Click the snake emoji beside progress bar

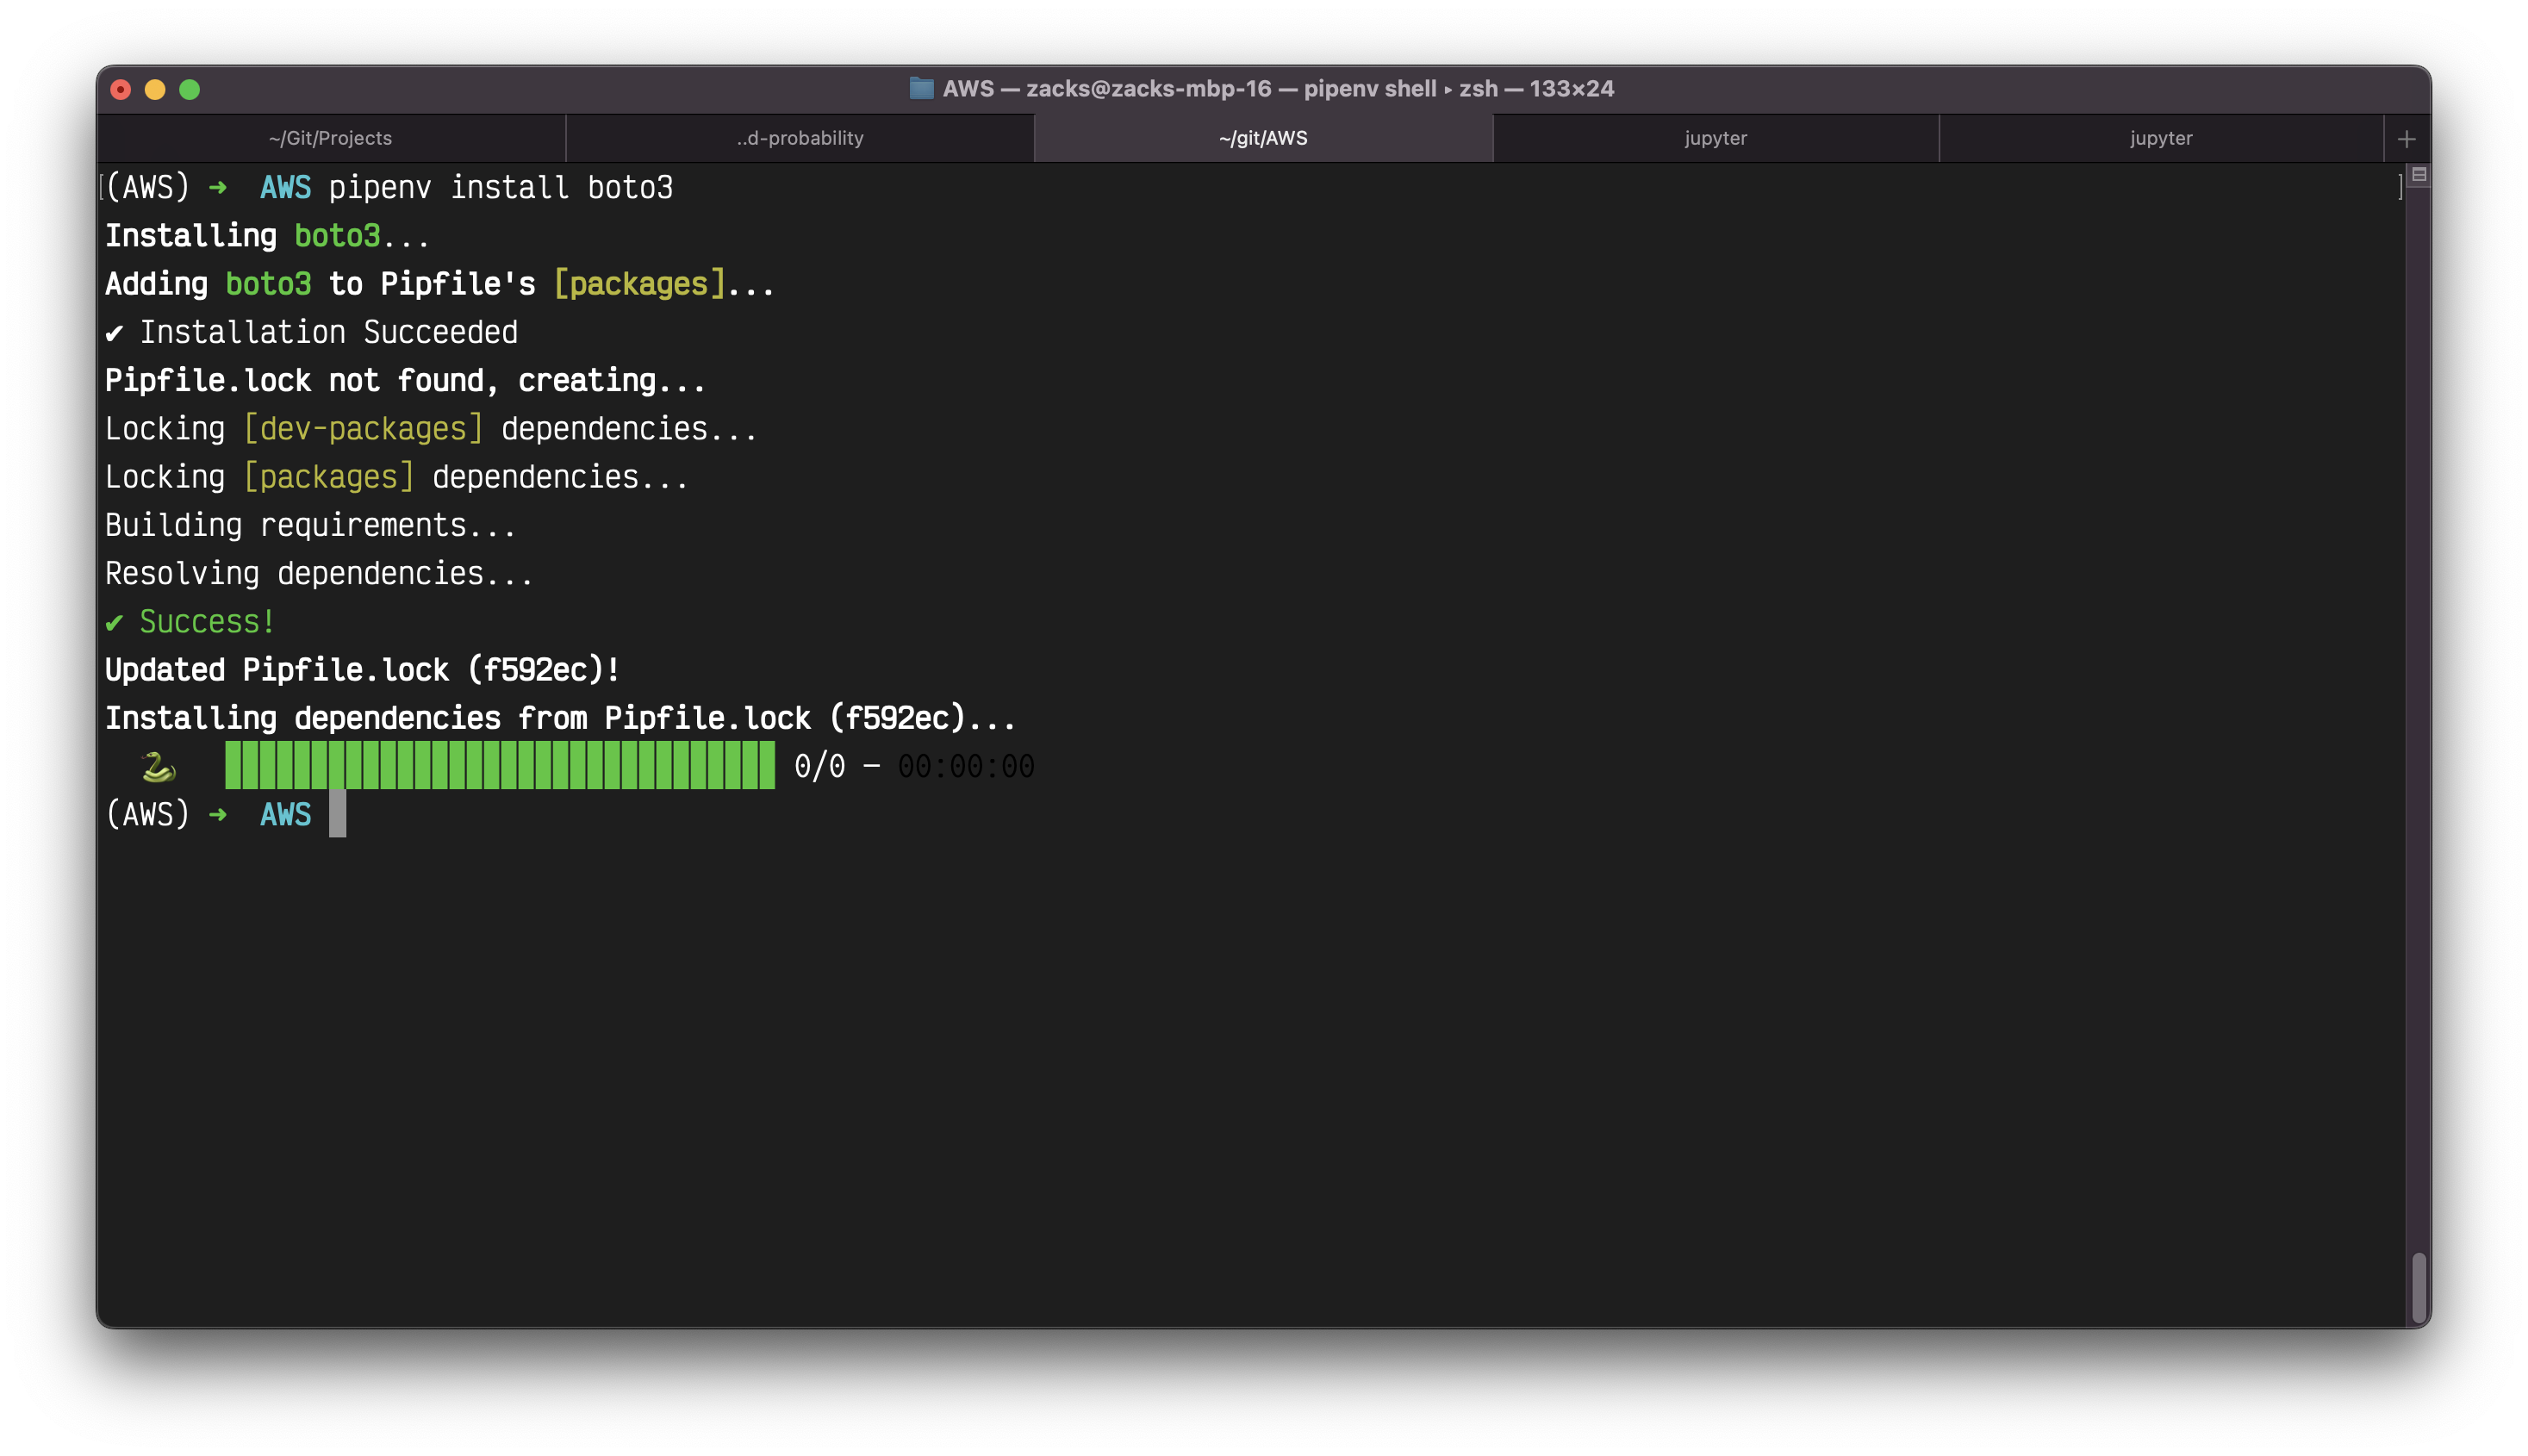[158, 767]
